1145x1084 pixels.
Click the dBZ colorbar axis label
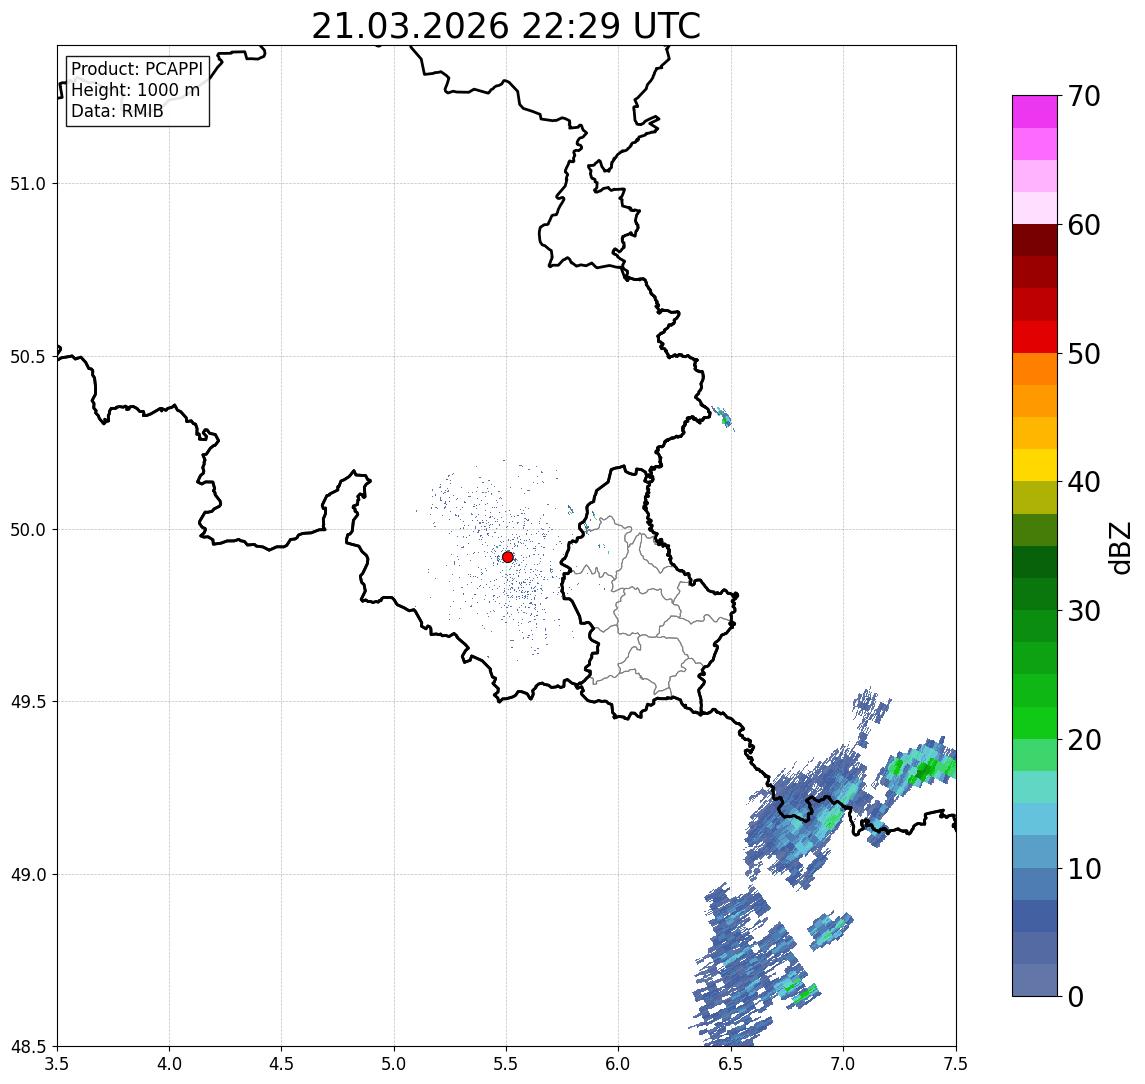click(1119, 547)
